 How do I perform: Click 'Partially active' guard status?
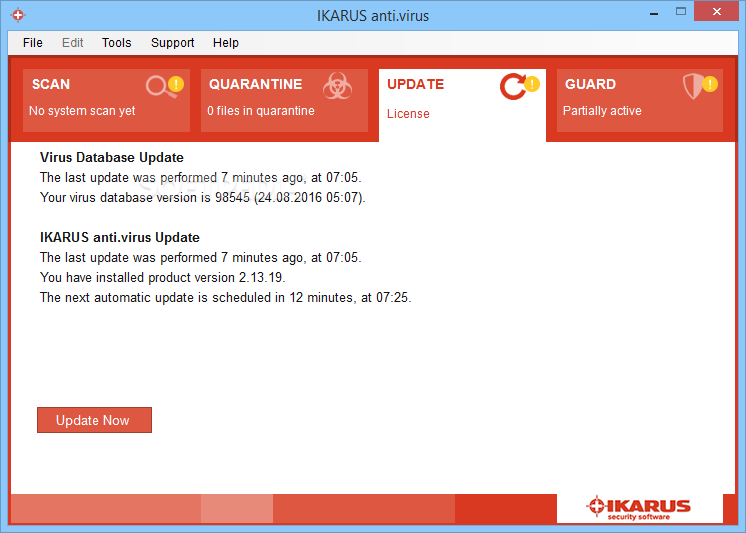[602, 111]
